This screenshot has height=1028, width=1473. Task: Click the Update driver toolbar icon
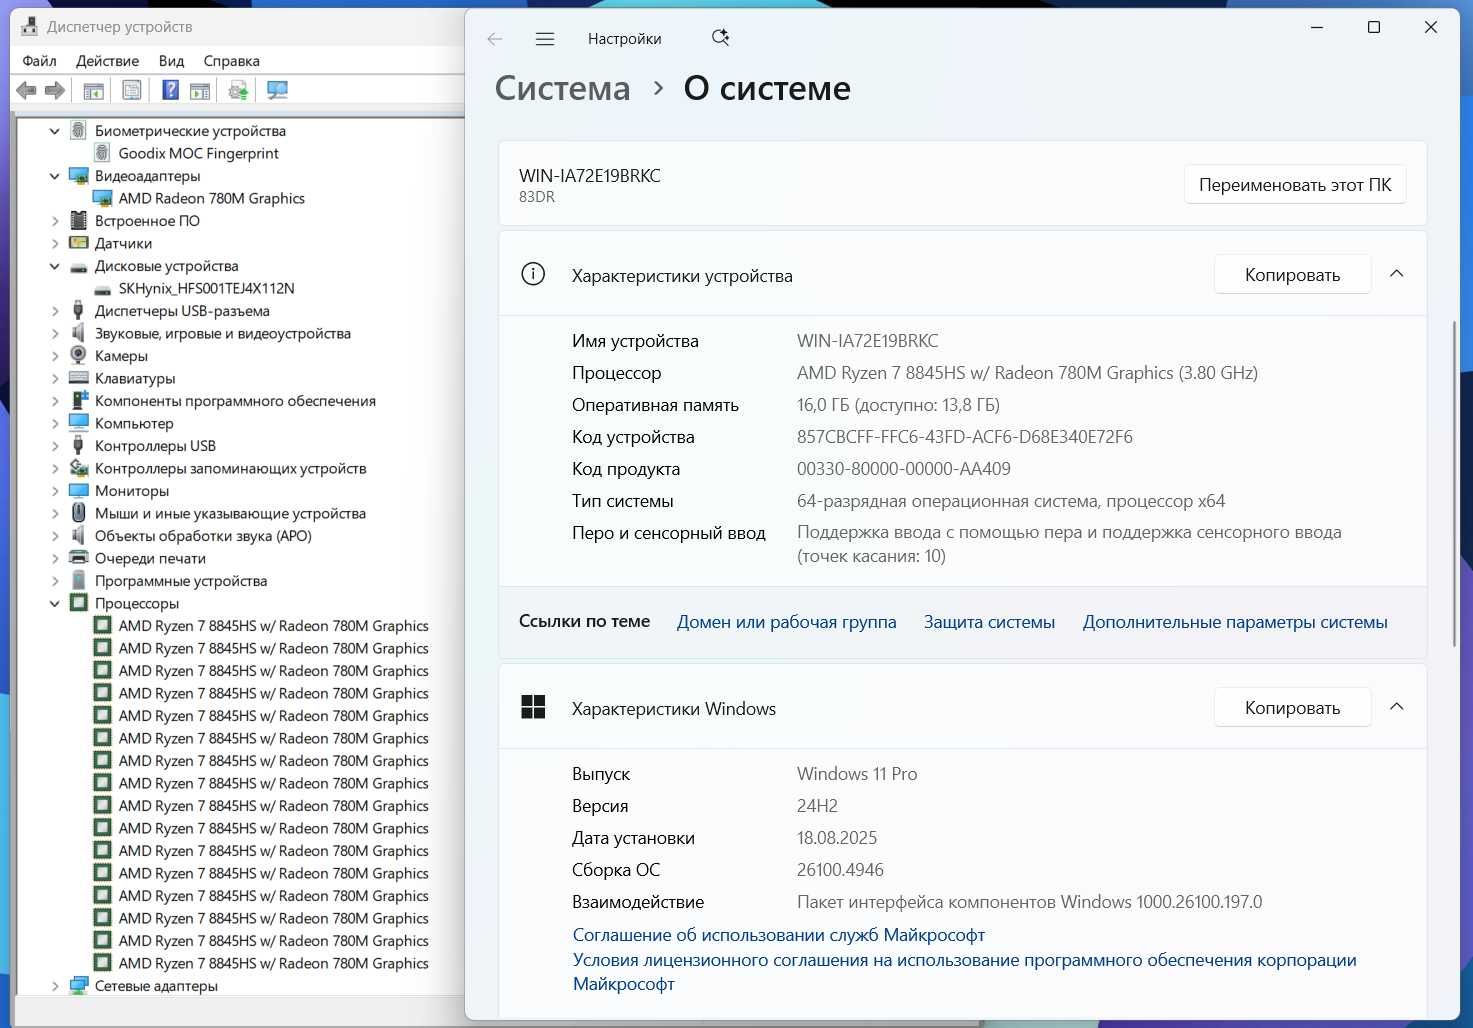pyautogui.click(x=238, y=90)
